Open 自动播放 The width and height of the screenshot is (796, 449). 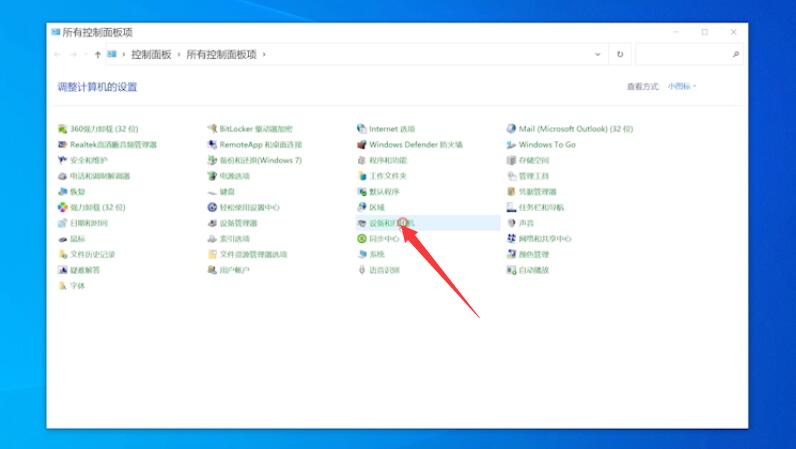(x=528, y=270)
